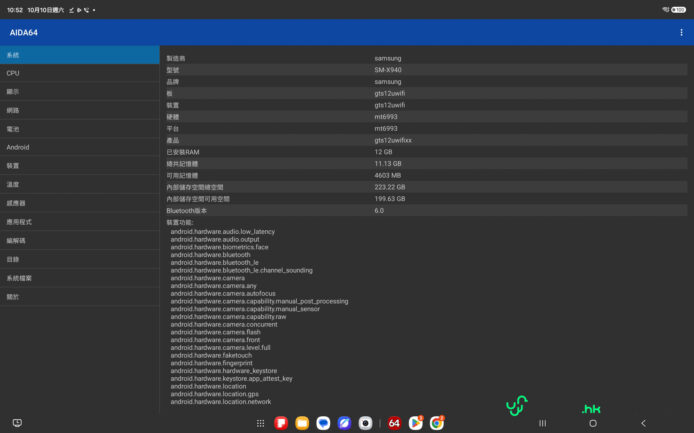Tap the Wi-Fi status icon
This screenshot has height=433, width=694.
(x=665, y=9)
